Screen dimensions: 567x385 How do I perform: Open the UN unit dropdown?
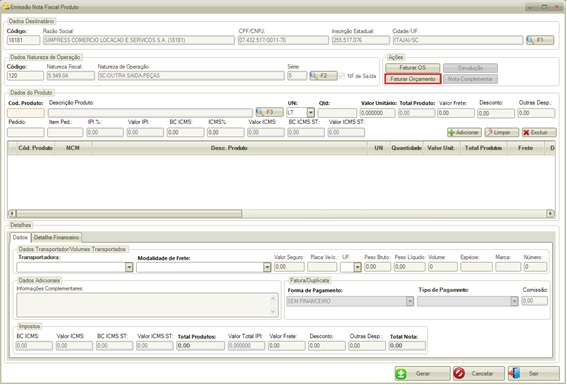310,112
